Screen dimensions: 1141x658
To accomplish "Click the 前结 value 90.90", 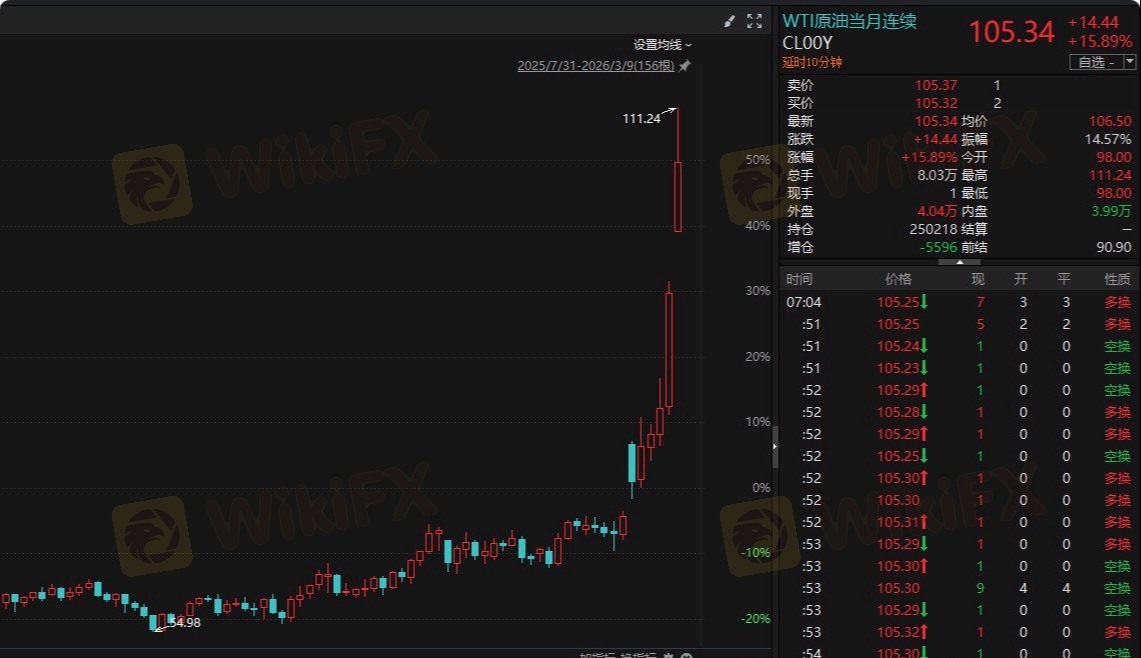I will pyautogui.click(x=1113, y=247).
